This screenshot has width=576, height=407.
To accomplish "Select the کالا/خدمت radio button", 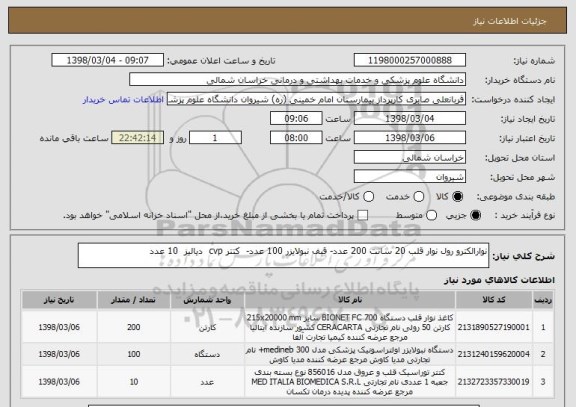I will pos(368,197).
